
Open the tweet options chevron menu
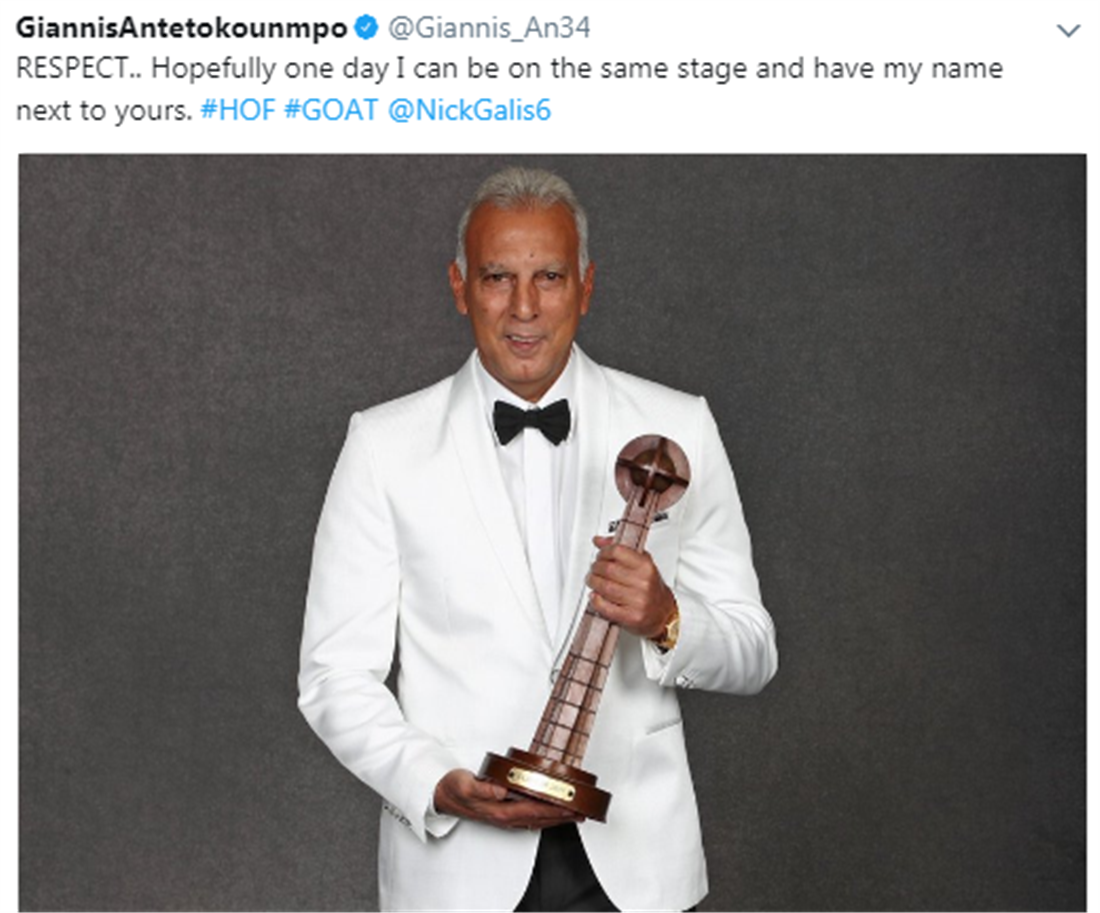click(1068, 30)
